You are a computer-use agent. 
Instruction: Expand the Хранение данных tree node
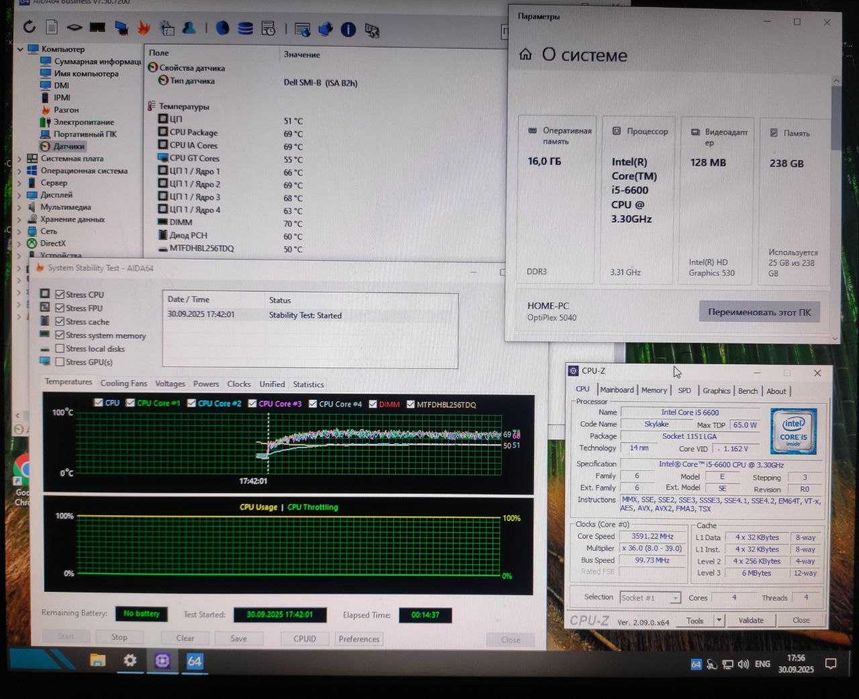pos(20,219)
